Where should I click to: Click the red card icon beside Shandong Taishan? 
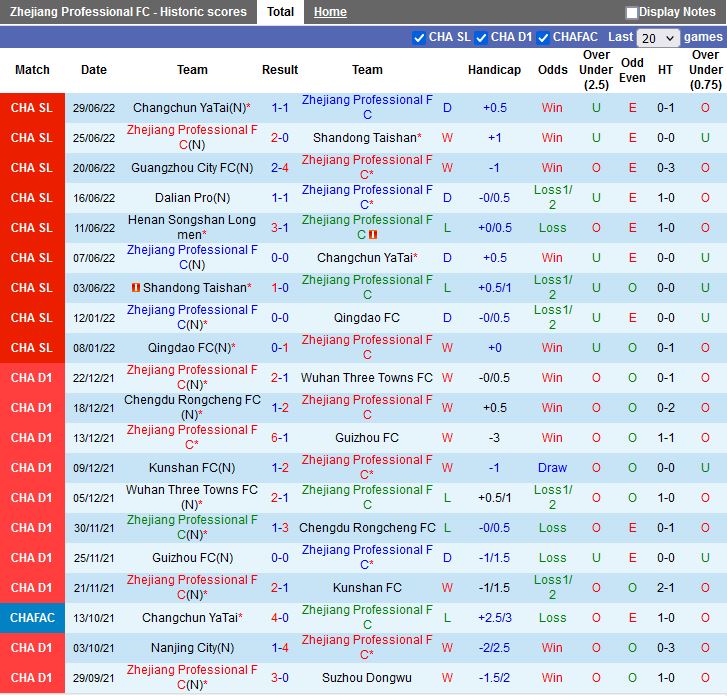tap(136, 288)
